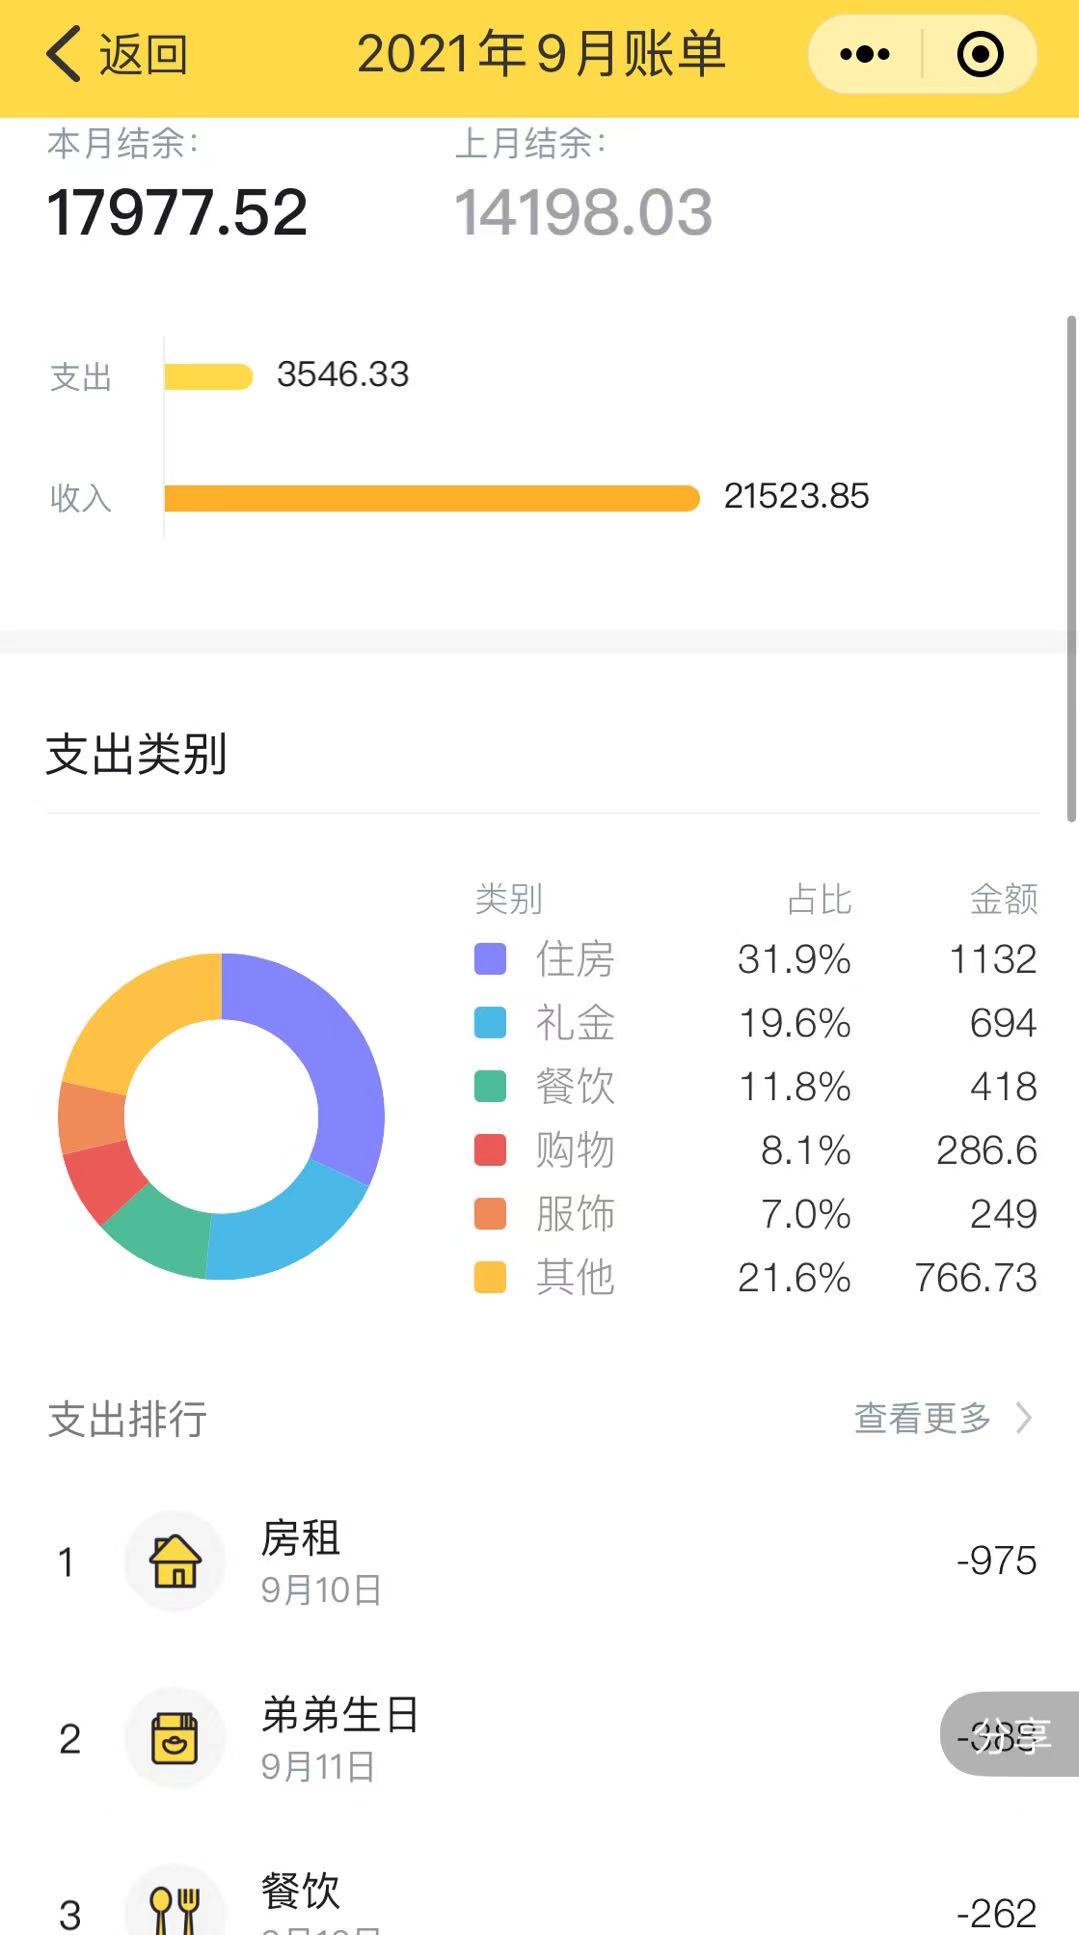Tap the 766.73 amount value
Viewport: 1079px width, 1935px height.
[x=976, y=1277]
